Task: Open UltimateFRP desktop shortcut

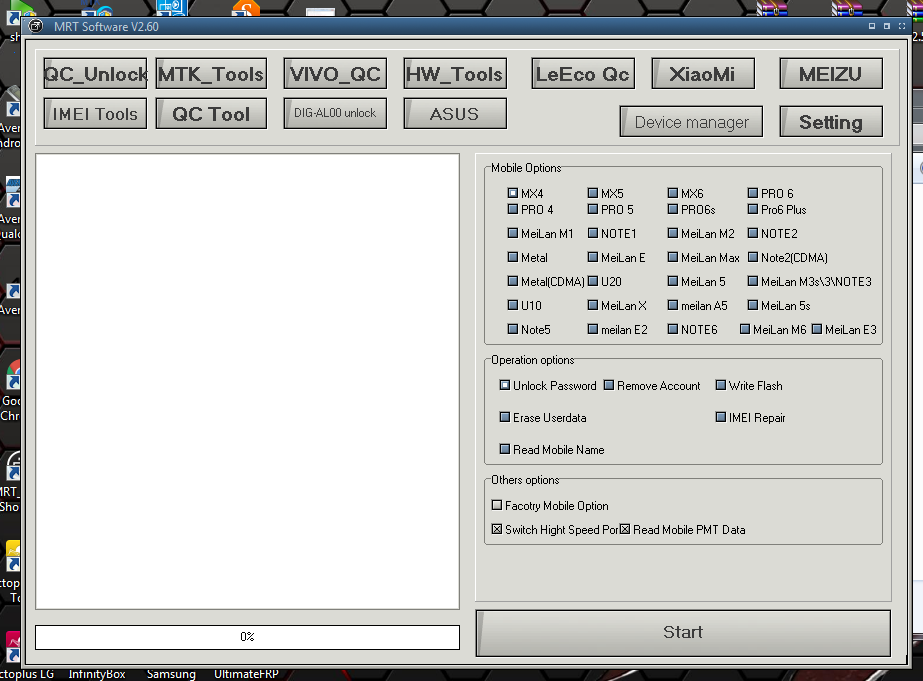Action: [x=246, y=674]
